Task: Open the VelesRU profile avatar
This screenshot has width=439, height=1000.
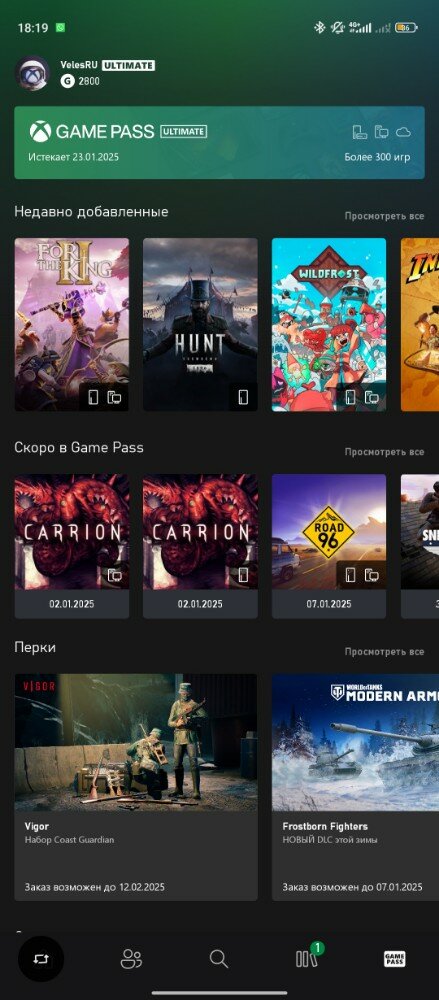Action: pyautogui.click(x=33, y=73)
